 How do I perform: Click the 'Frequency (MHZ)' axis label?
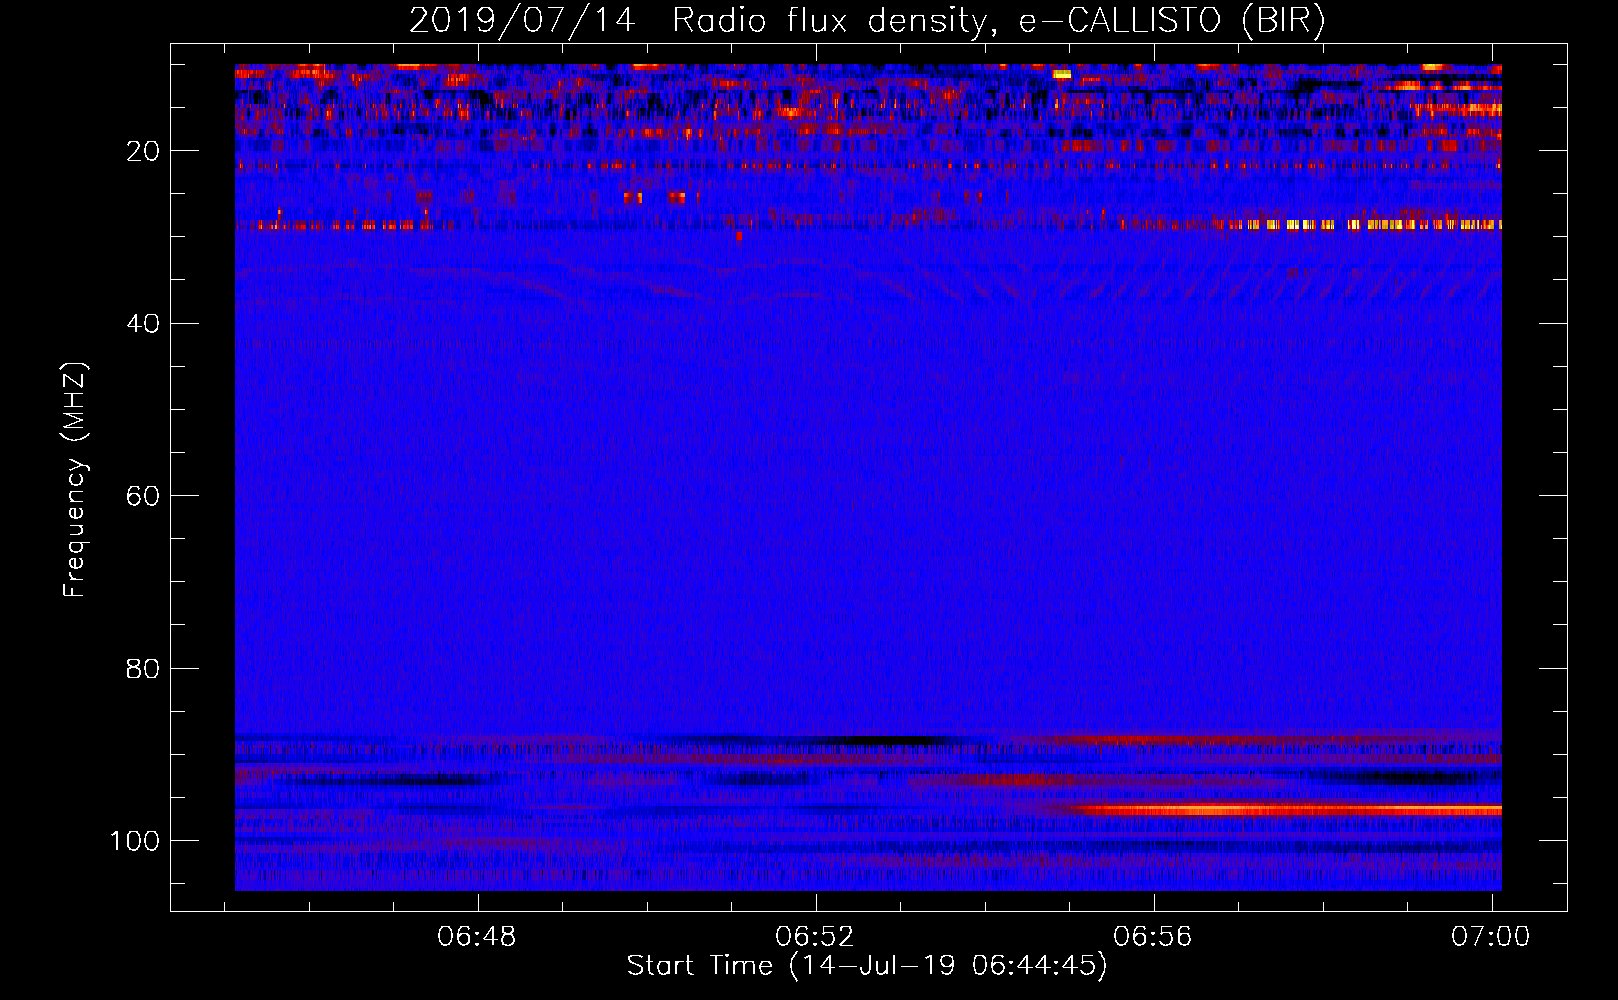[75, 480]
